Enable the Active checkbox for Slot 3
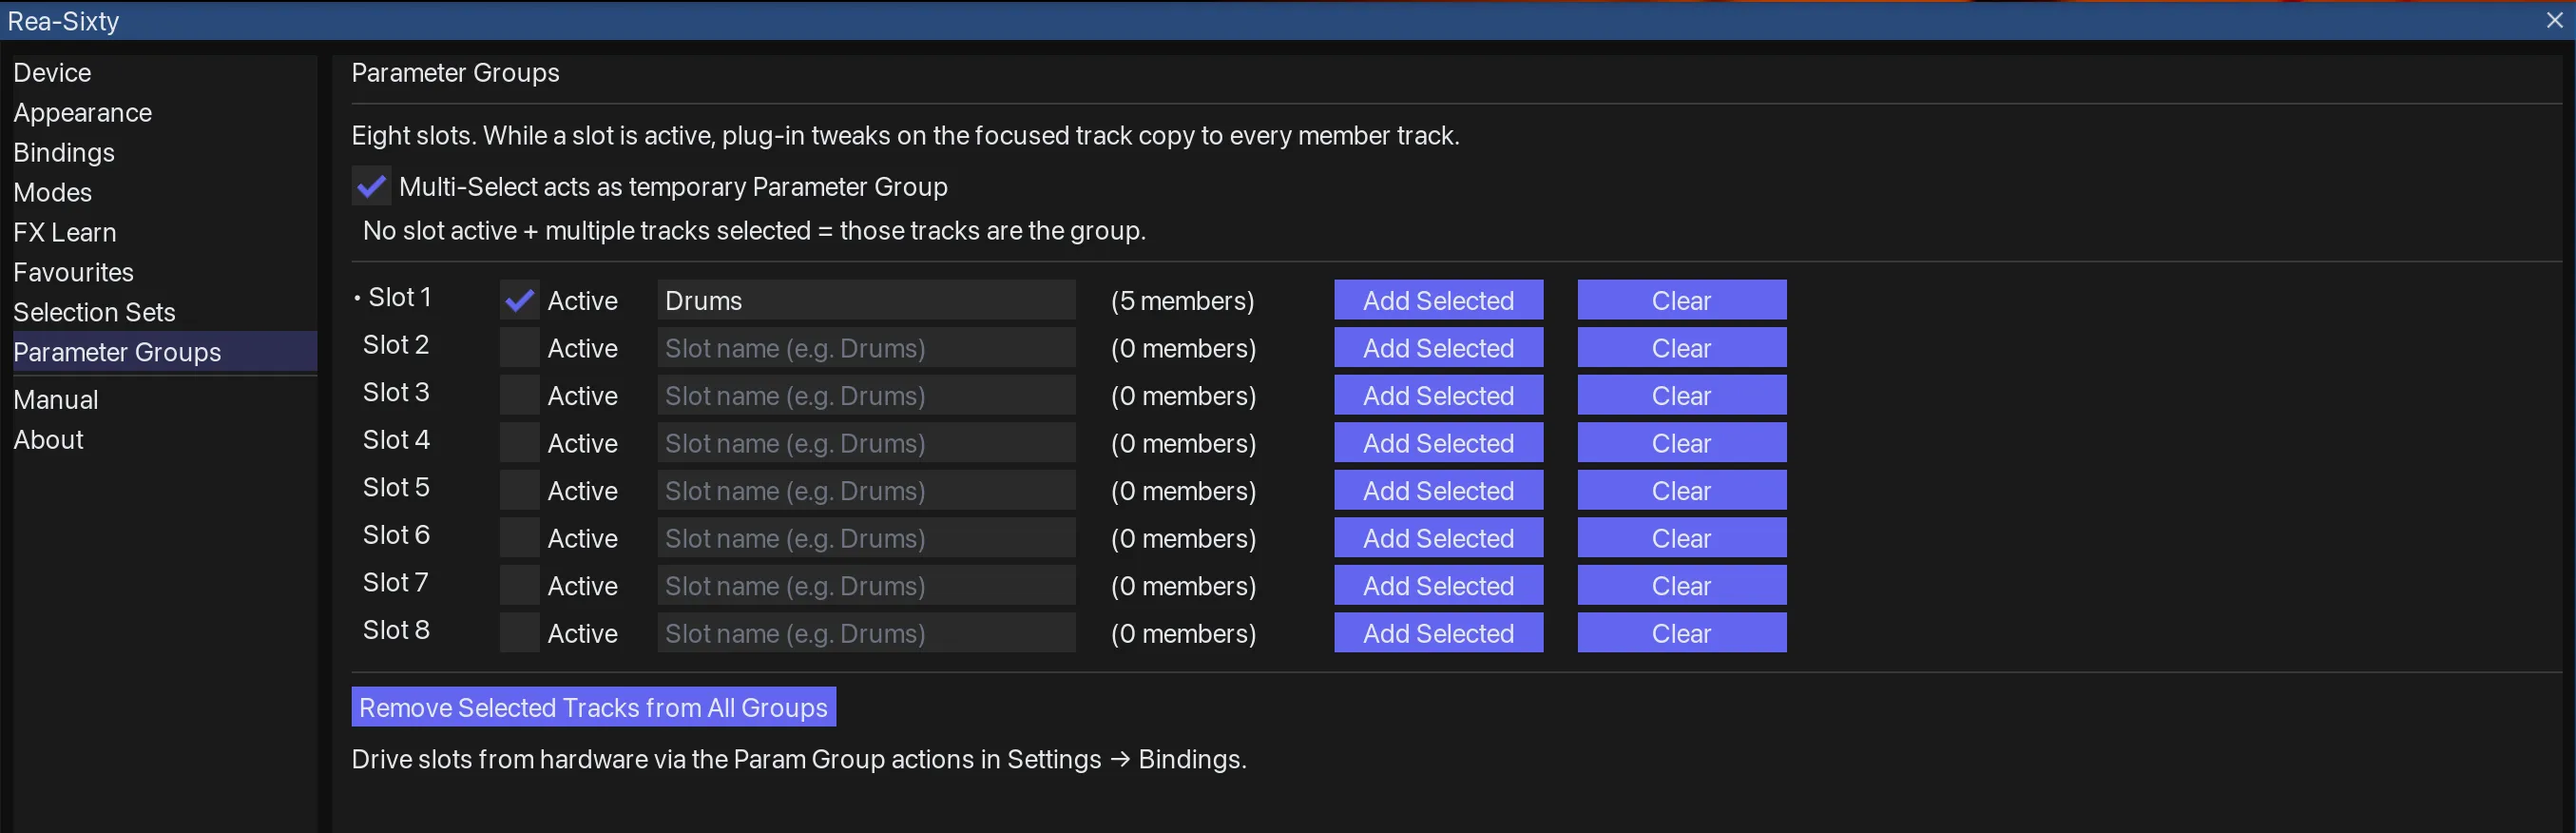2576x833 pixels. tap(520, 395)
